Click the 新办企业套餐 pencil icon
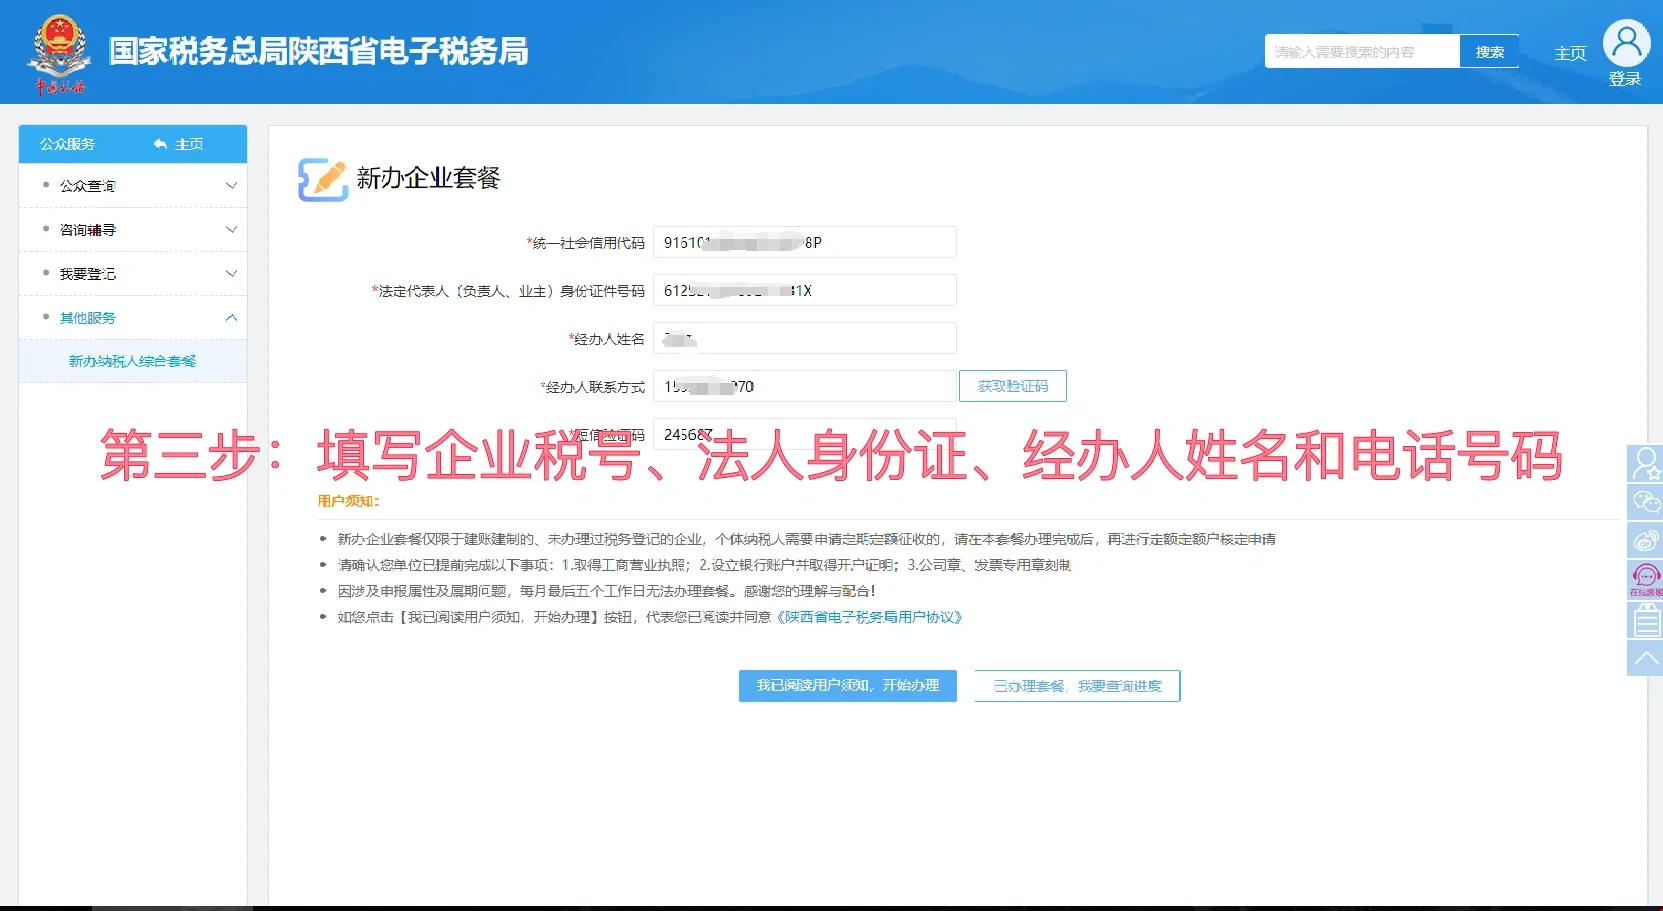This screenshot has height=911, width=1663. point(322,180)
